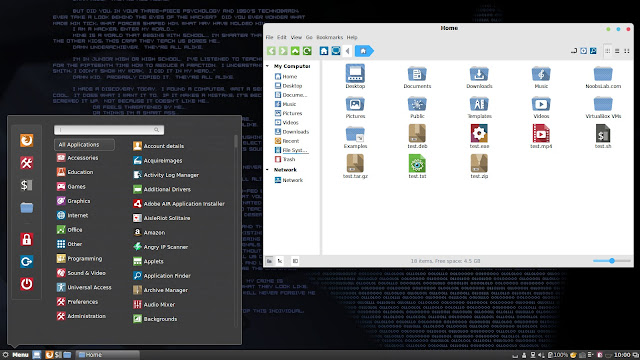Open the Sound & Video category
Screen dimensions: 640x360
coord(81,273)
